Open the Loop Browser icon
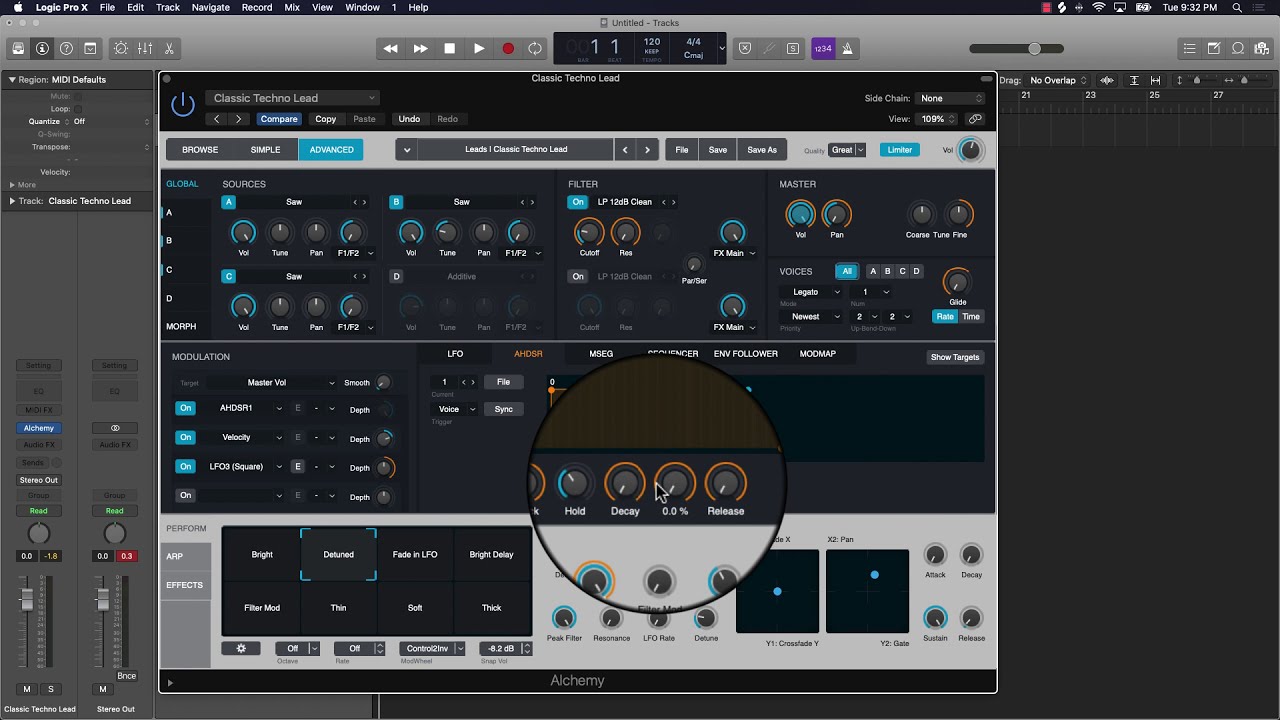The width and height of the screenshot is (1280, 720). tap(1238, 48)
